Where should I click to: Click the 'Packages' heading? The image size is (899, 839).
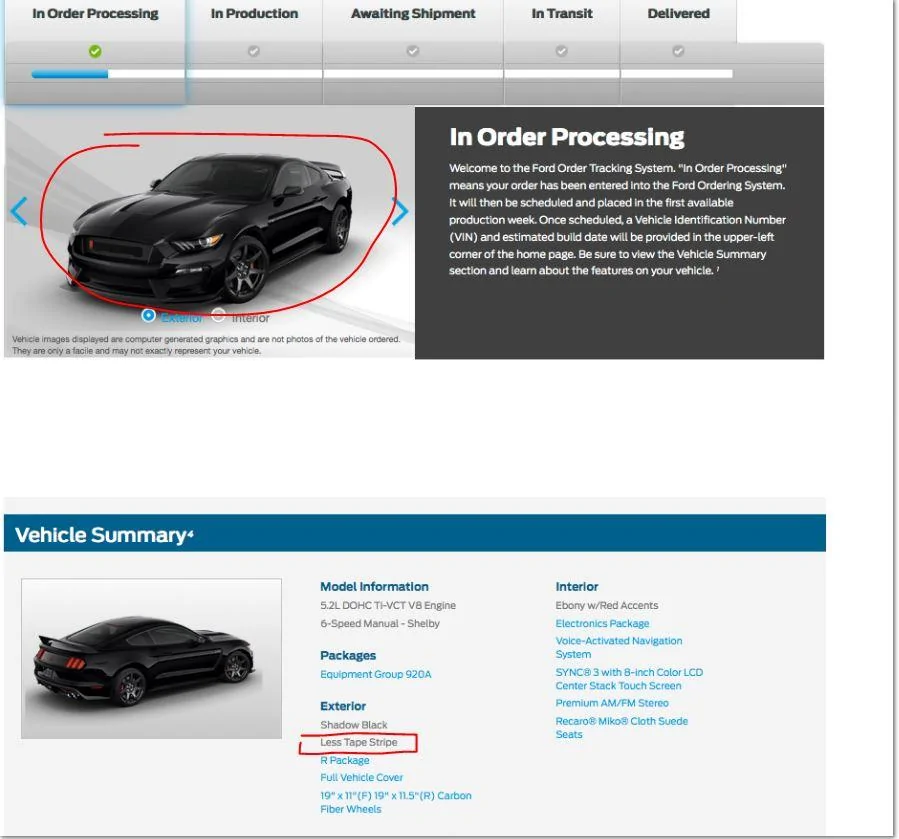(348, 655)
